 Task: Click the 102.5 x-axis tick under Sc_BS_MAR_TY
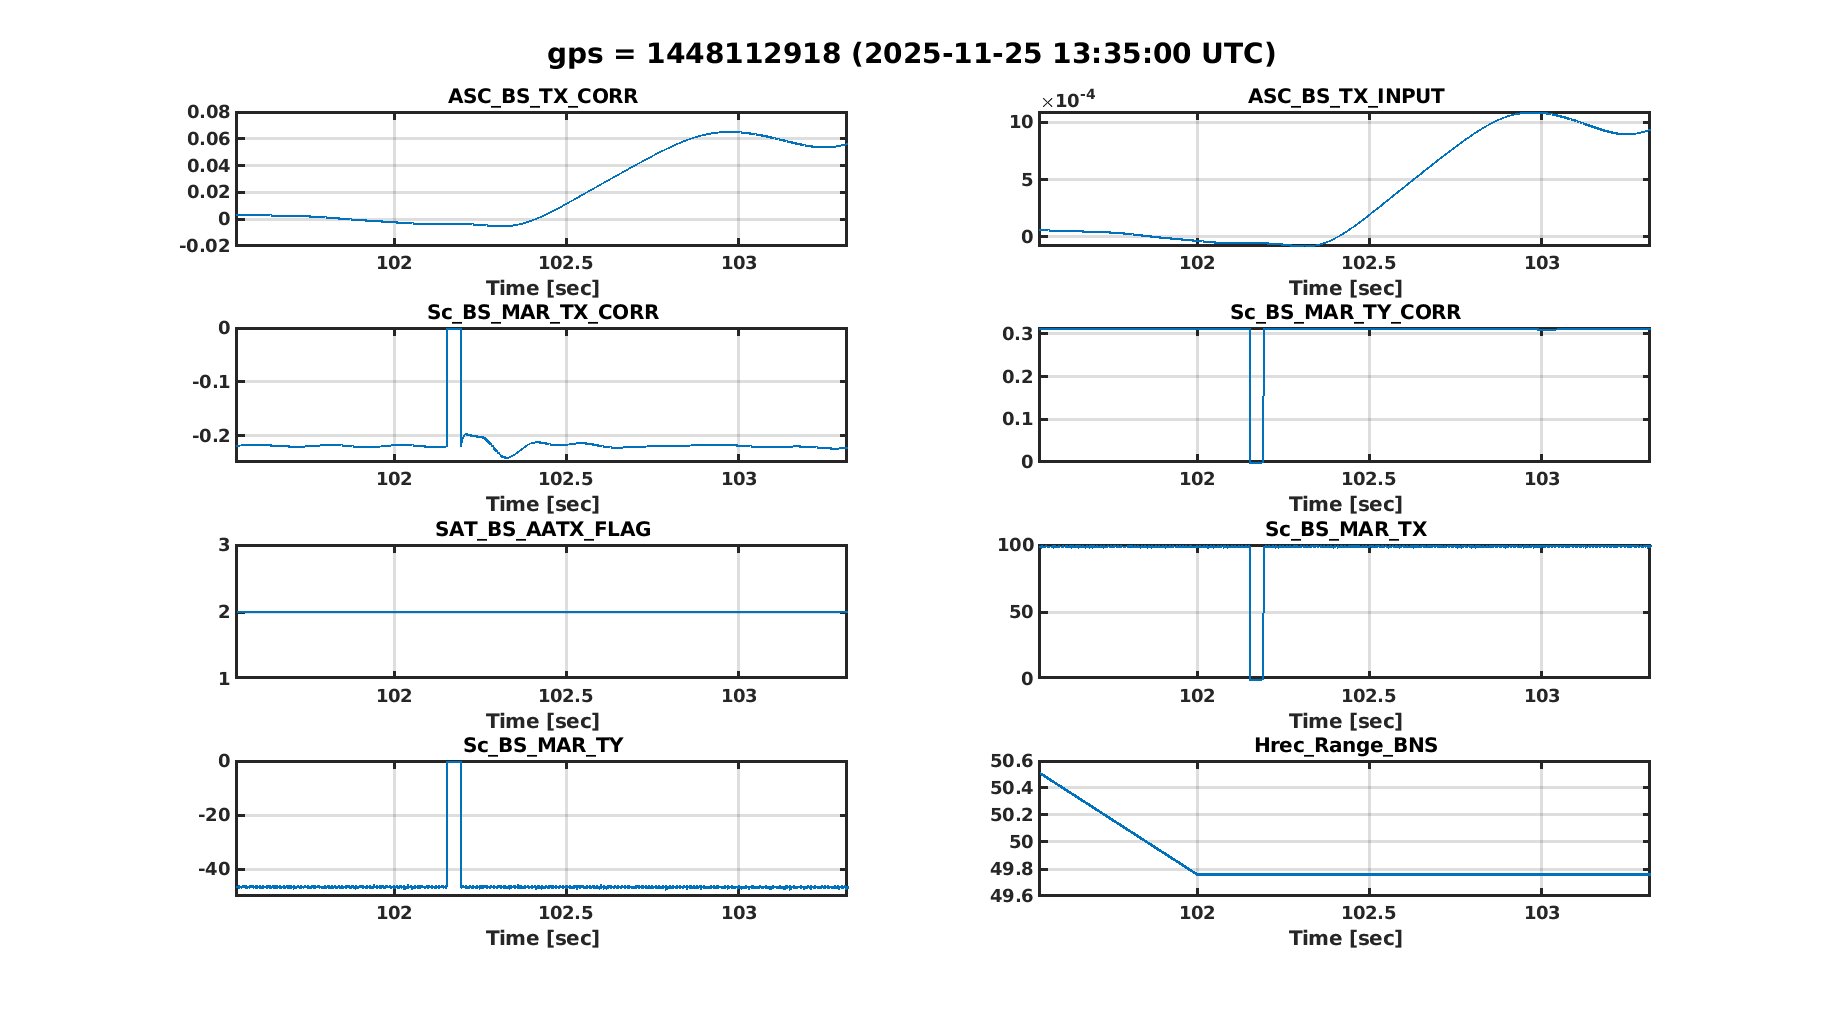(566, 912)
